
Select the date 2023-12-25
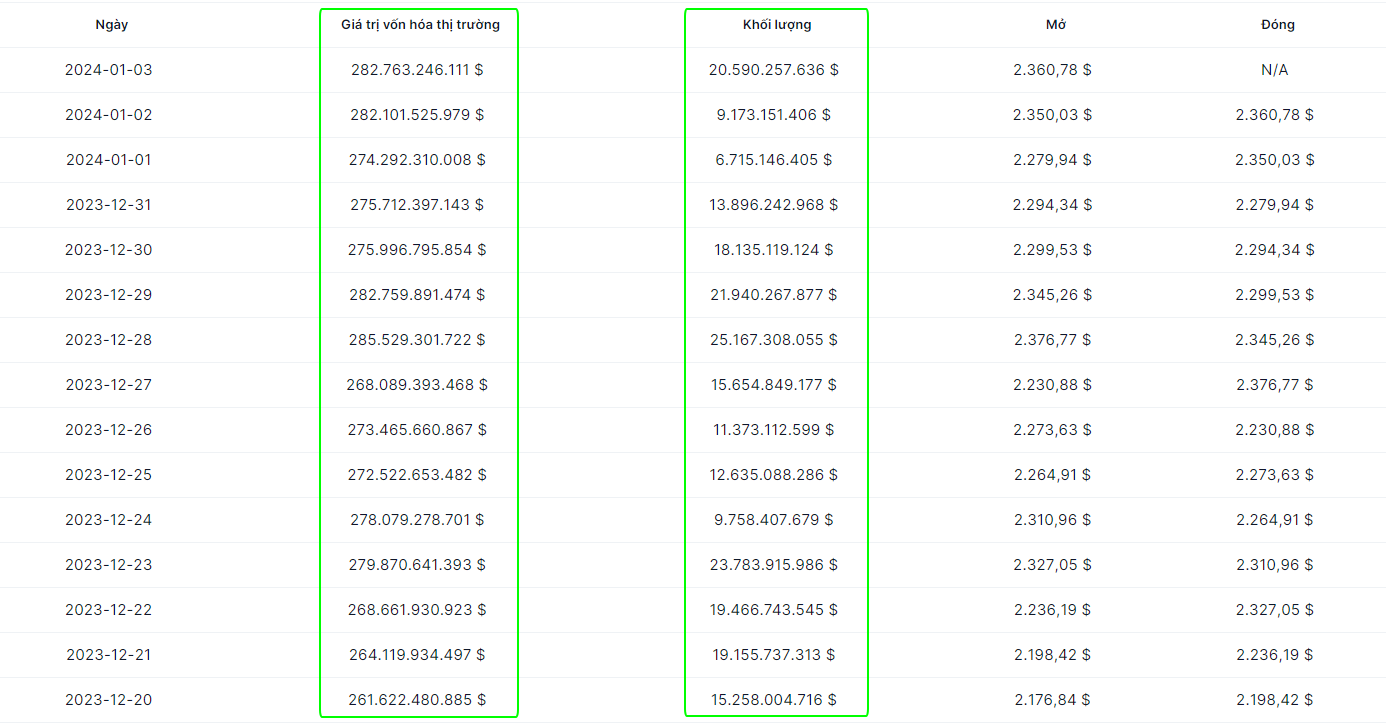pyautogui.click(x=109, y=475)
